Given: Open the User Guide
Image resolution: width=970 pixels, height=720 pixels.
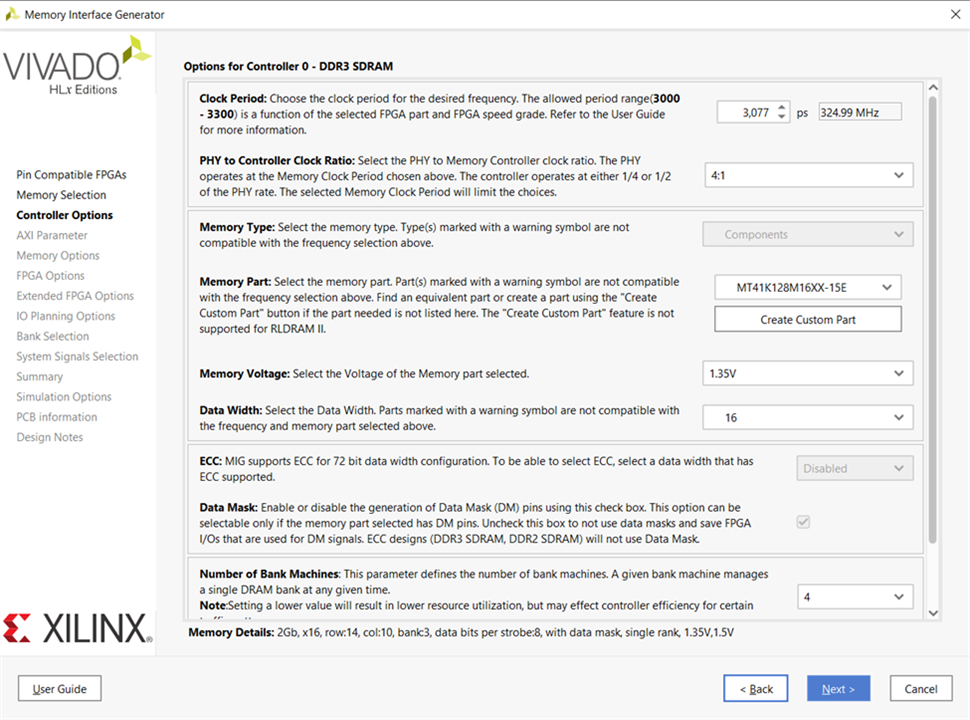Looking at the screenshot, I should [x=59, y=688].
